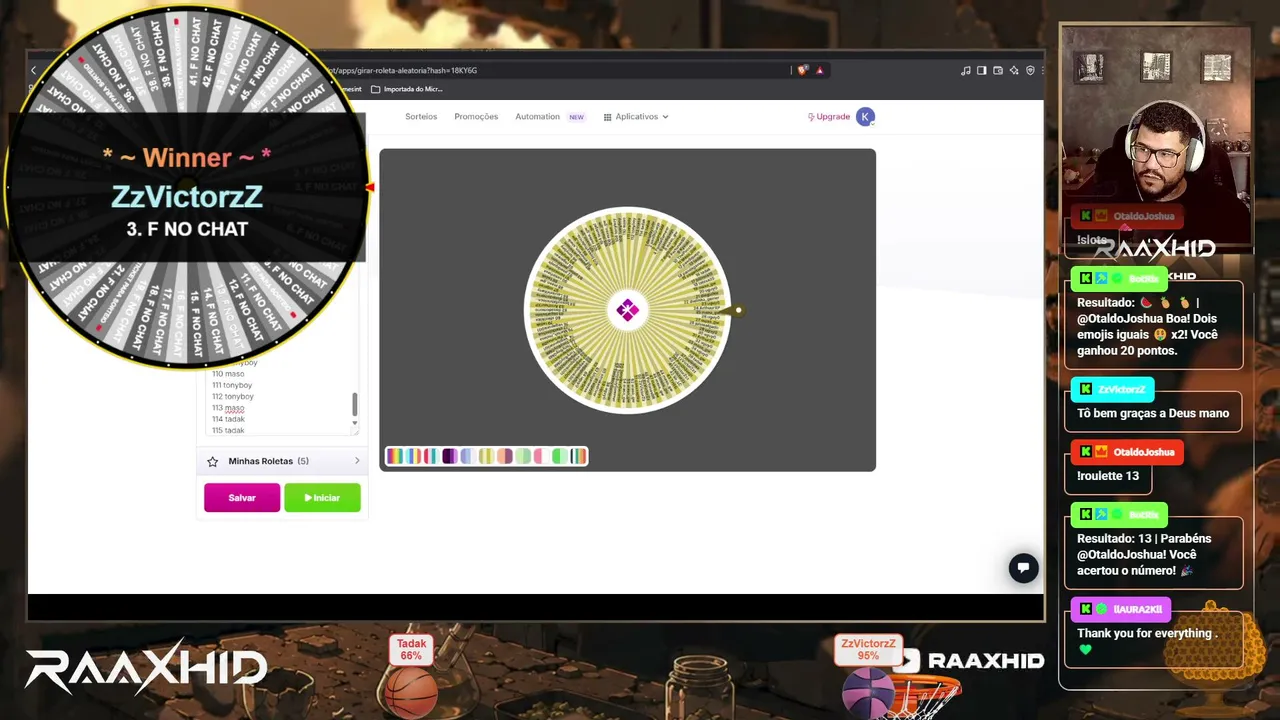Click the ZzVictorzZ username in chat

coord(1122,389)
